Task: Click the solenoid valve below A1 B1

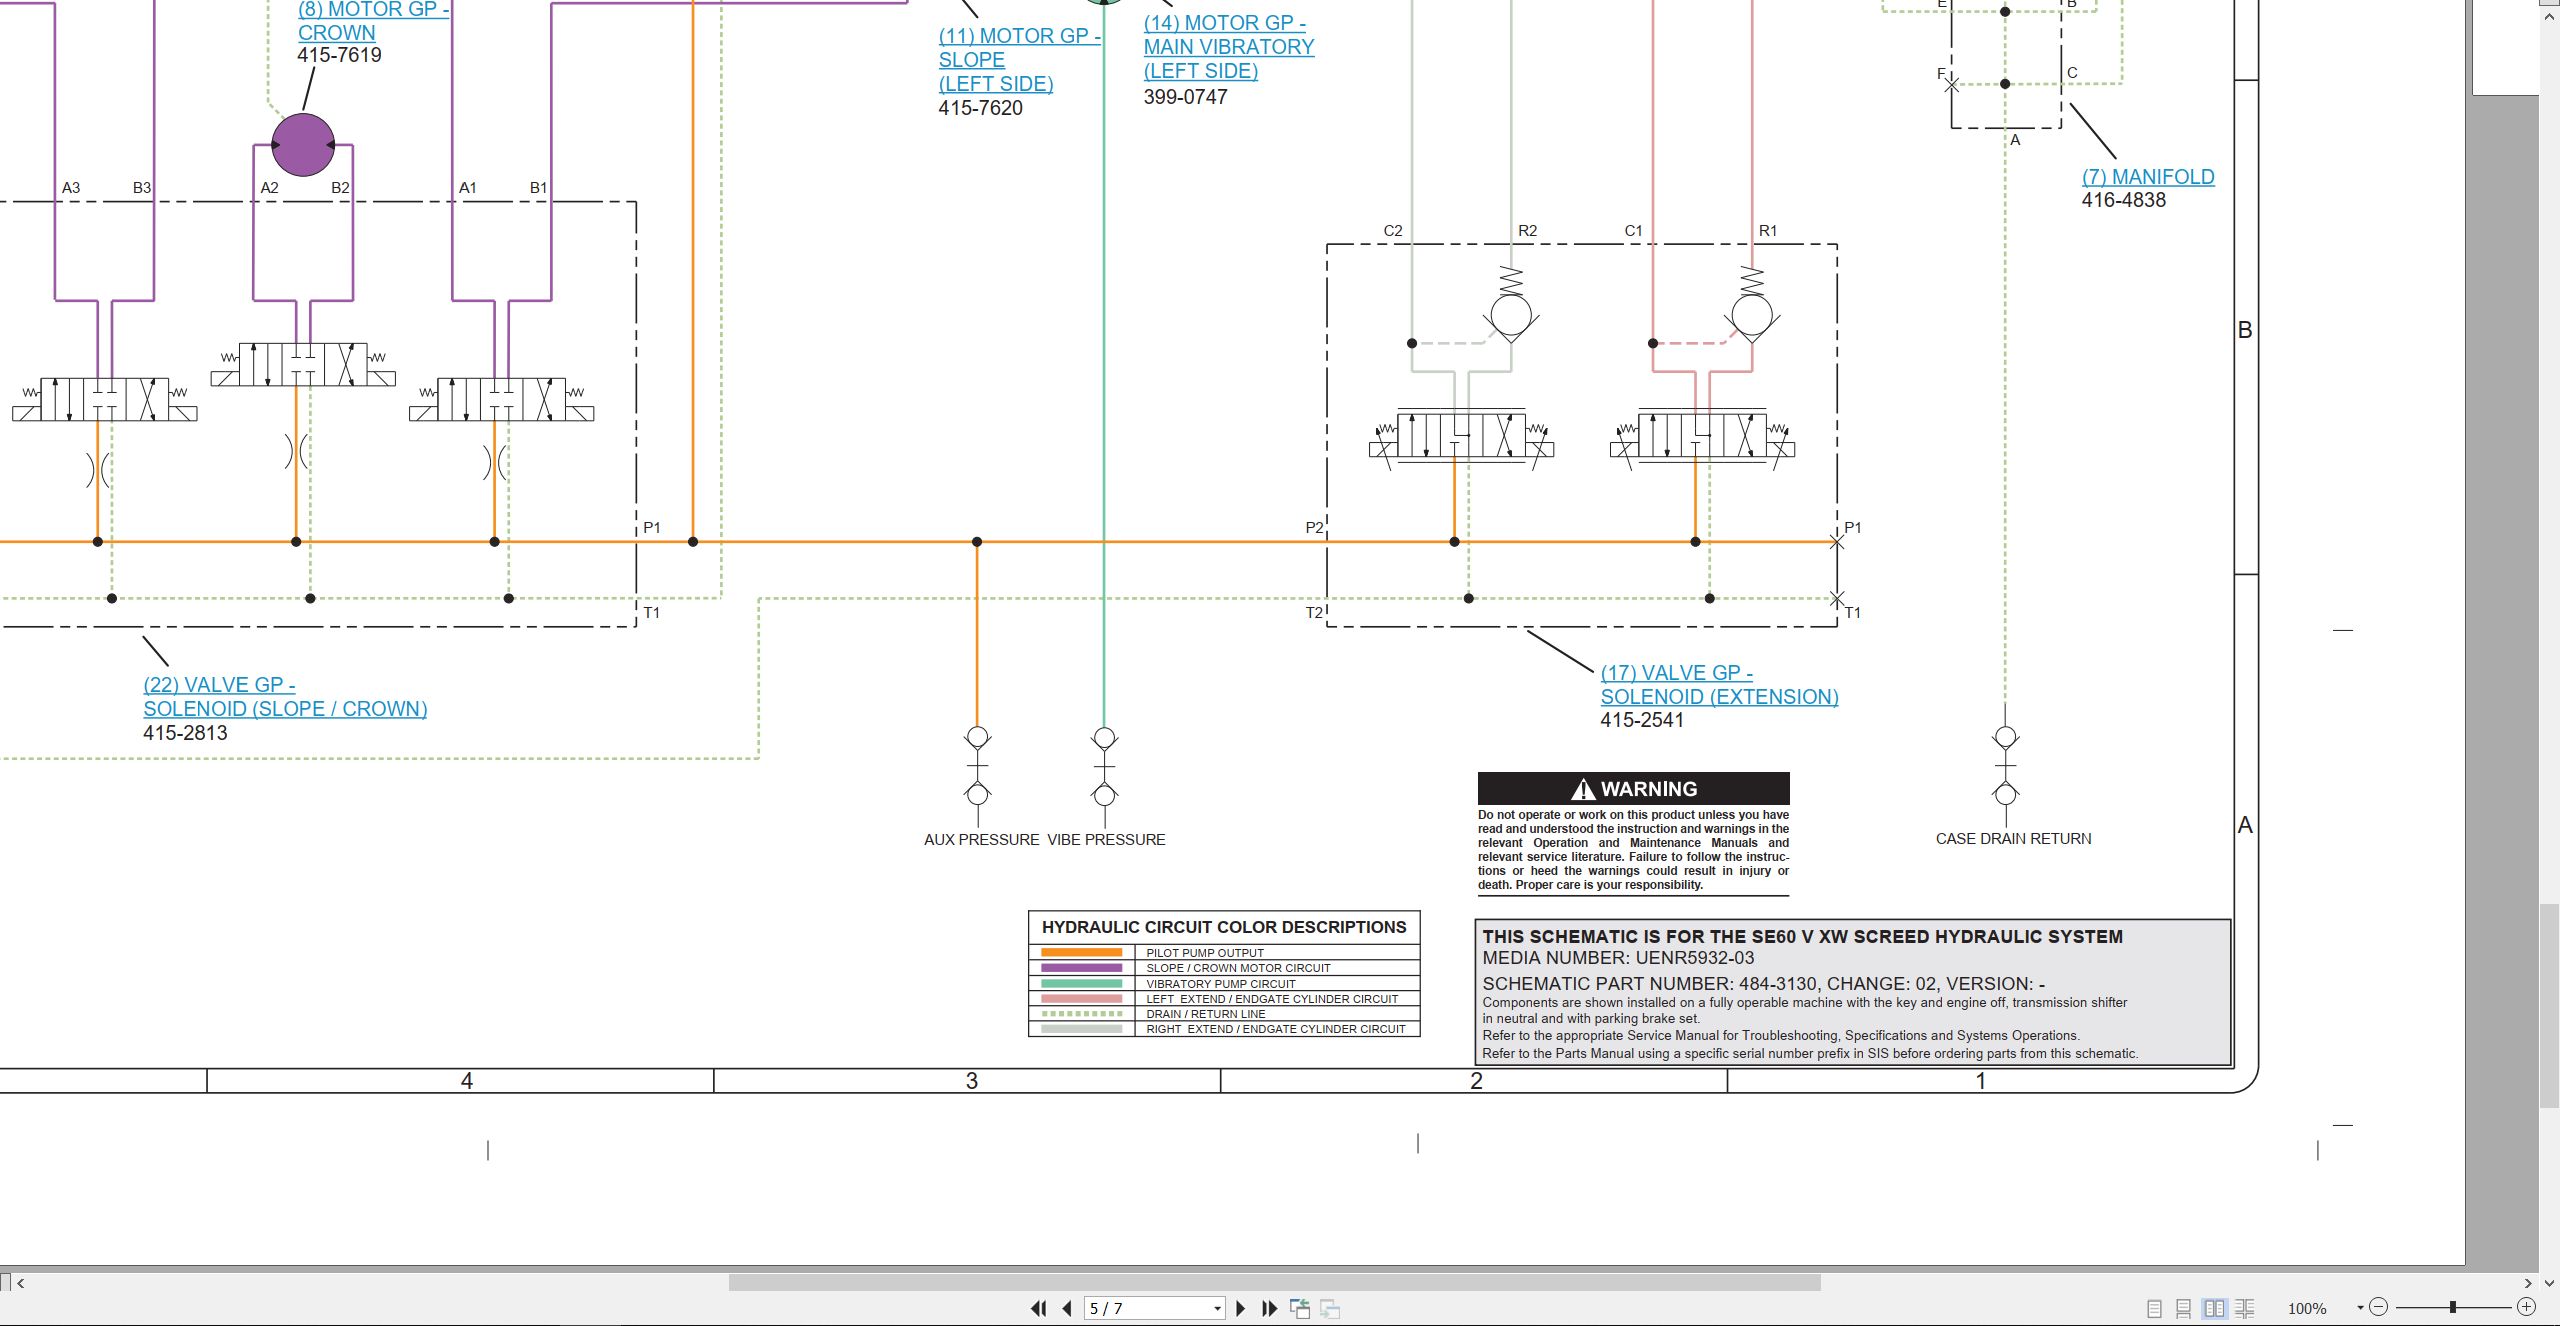Action: coord(502,400)
